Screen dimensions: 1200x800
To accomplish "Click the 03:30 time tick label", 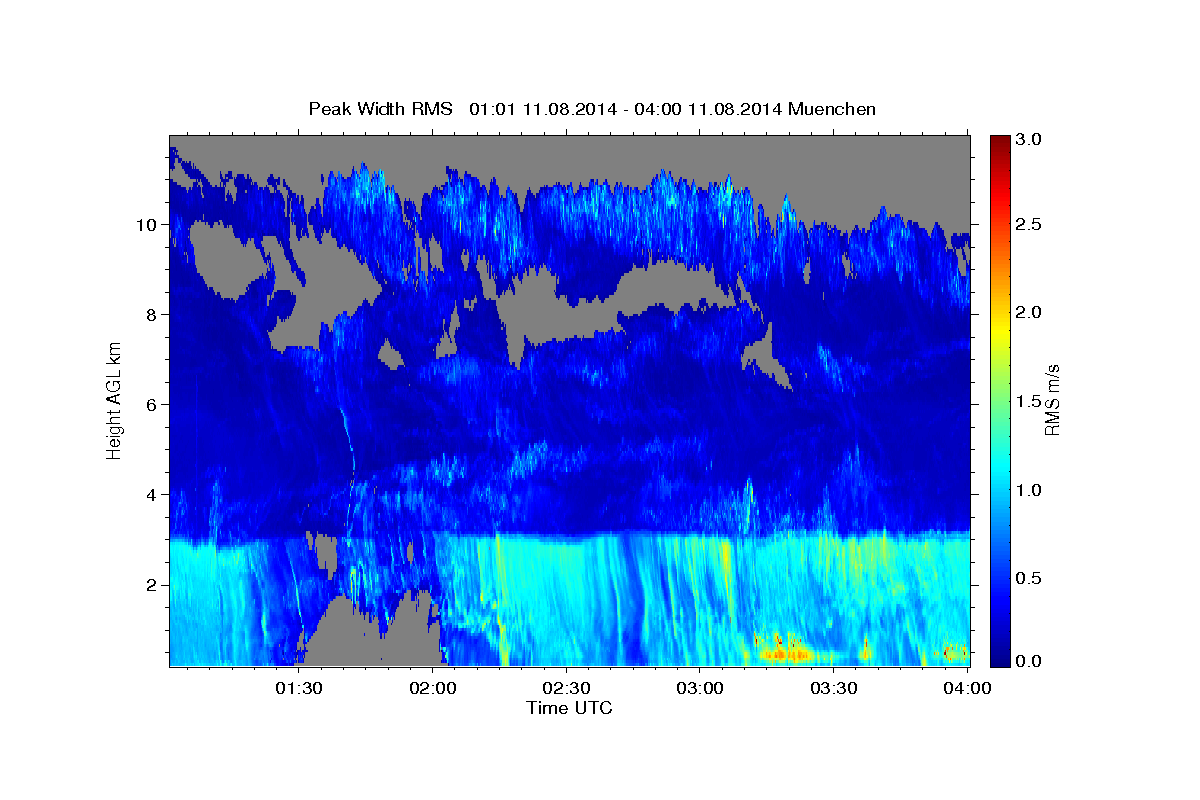I will tap(834, 688).
